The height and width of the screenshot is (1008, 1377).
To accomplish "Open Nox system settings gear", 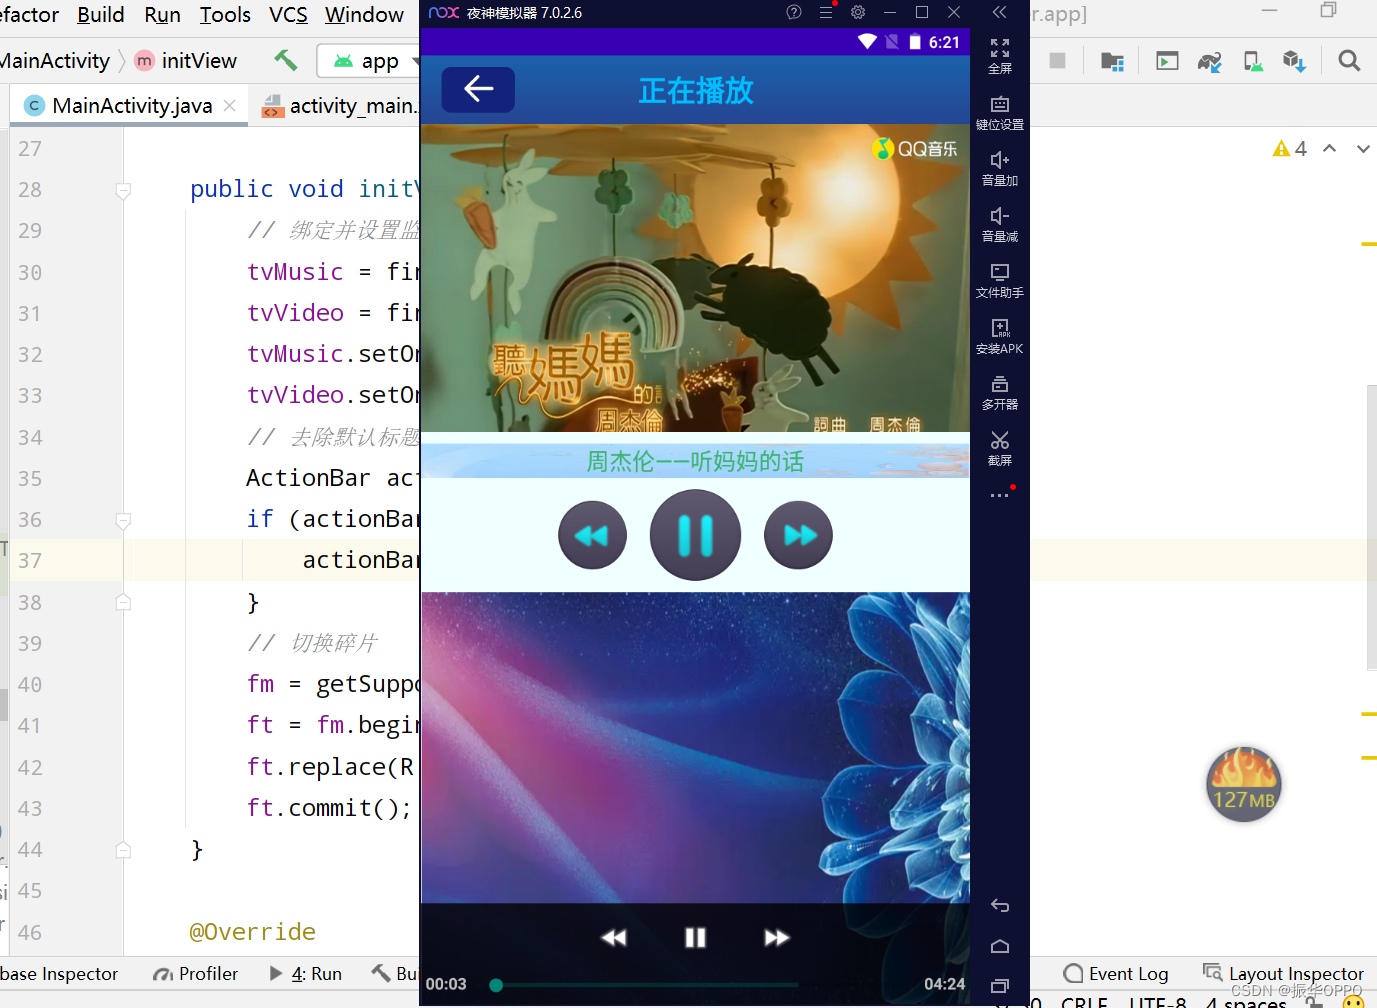I will click(x=858, y=12).
